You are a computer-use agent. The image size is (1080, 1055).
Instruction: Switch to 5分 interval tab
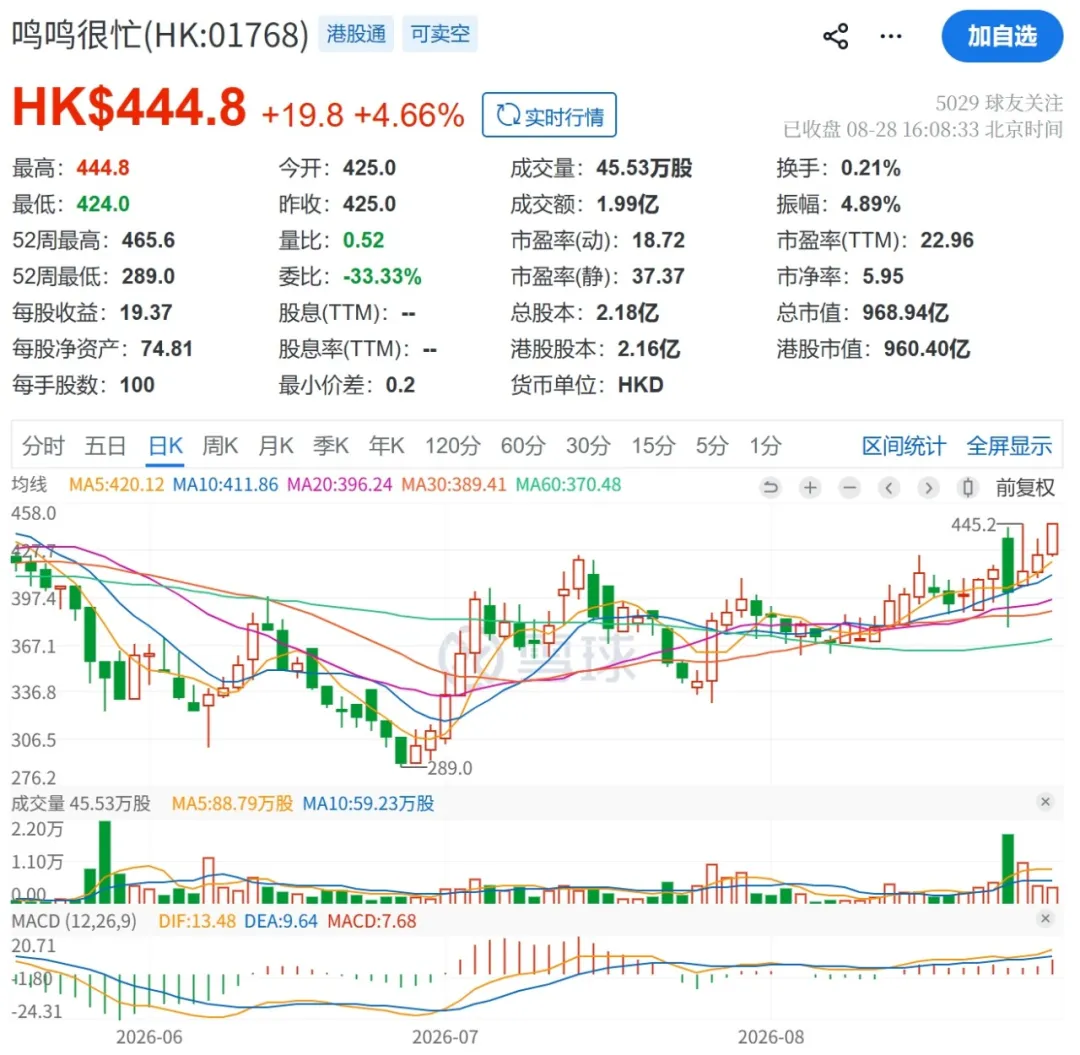point(712,446)
